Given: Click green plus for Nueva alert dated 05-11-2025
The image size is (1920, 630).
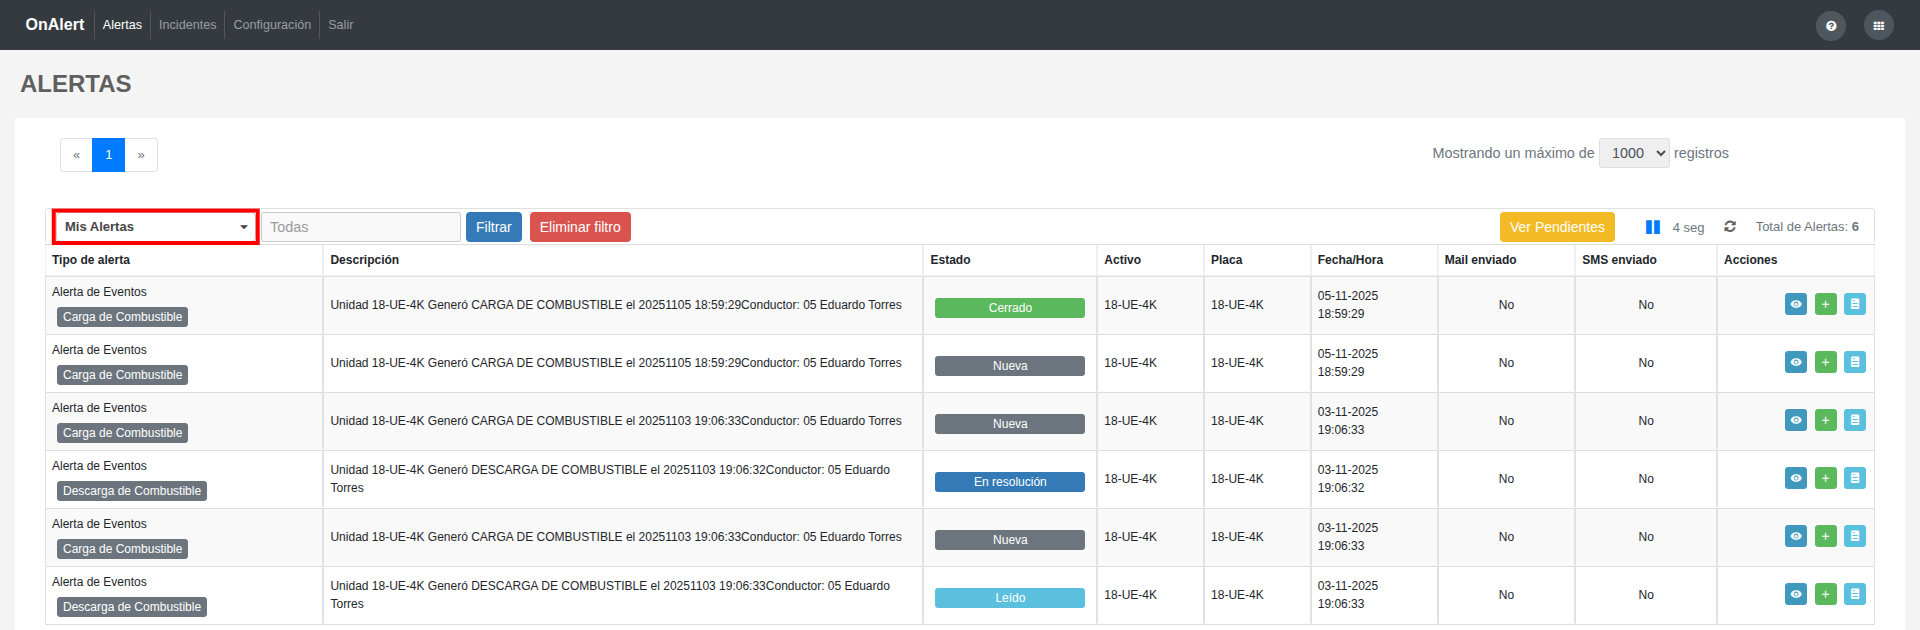Looking at the screenshot, I should tap(1826, 362).
